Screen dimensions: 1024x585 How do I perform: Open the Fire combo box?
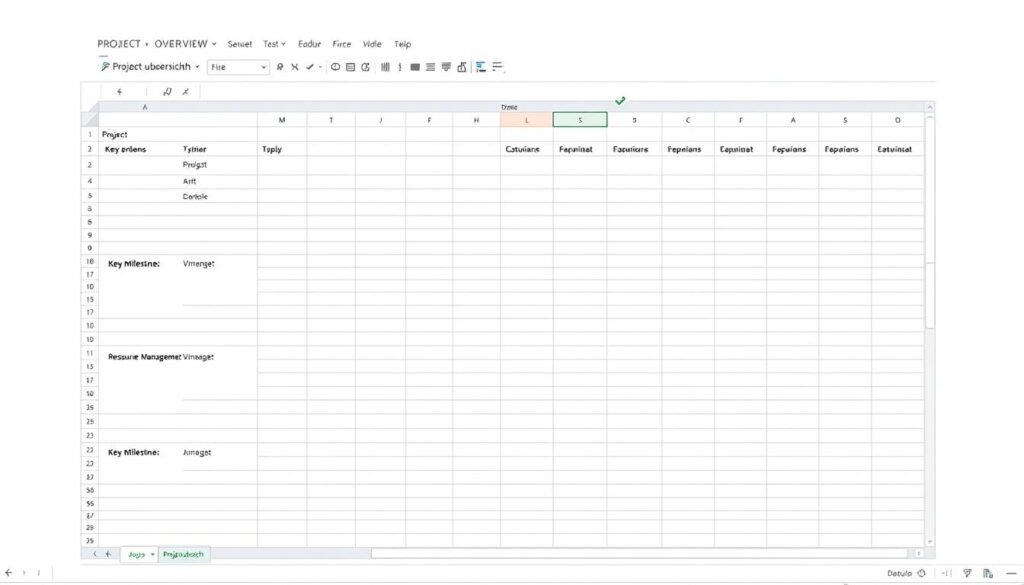click(238, 67)
